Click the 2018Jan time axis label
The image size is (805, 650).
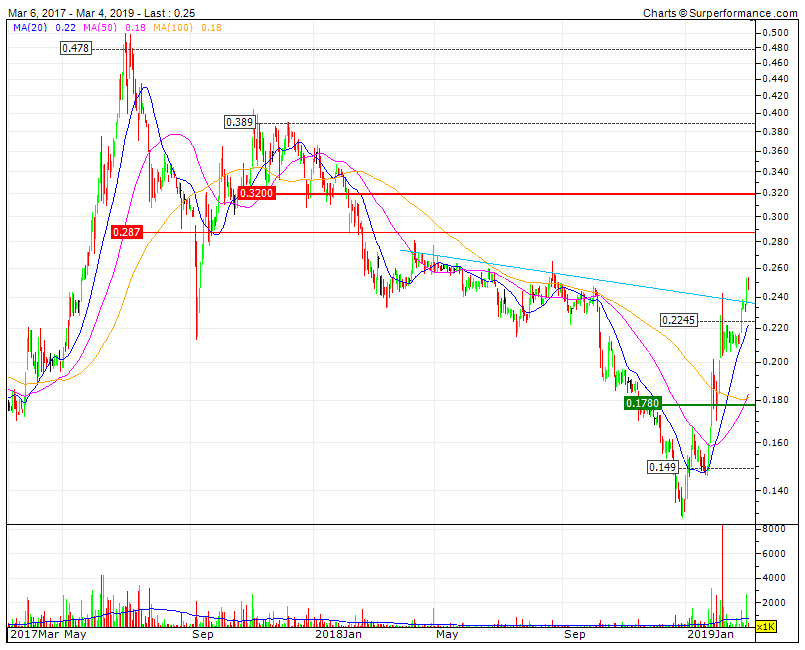click(x=338, y=635)
